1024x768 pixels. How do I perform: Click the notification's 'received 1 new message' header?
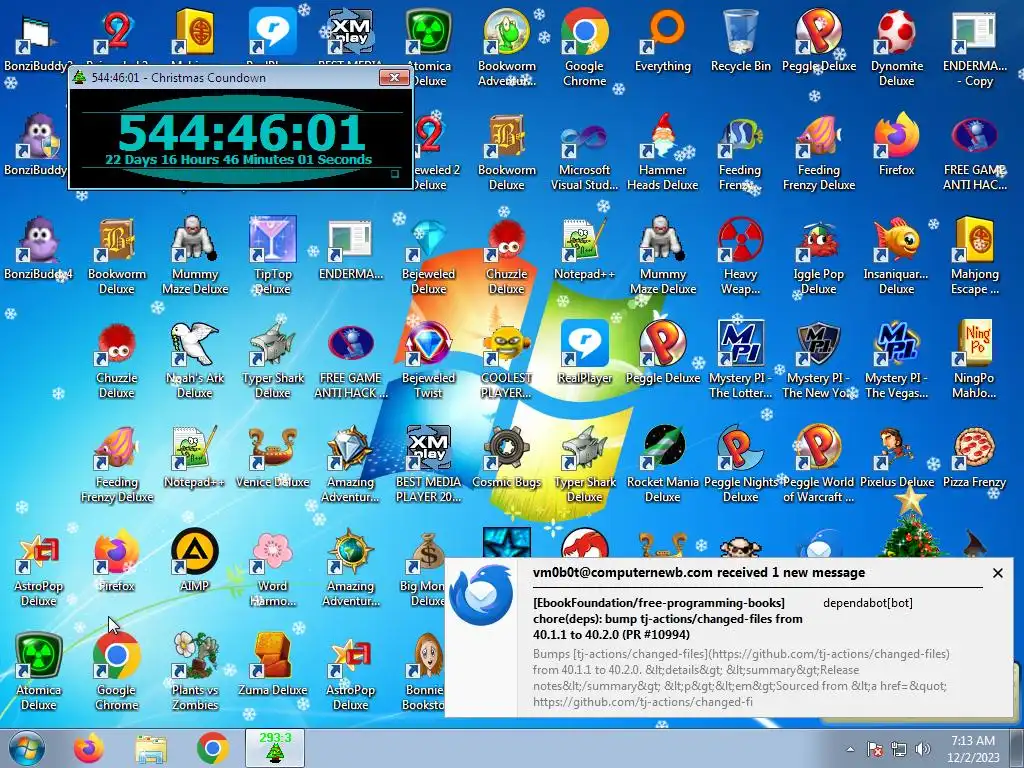(x=699, y=573)
